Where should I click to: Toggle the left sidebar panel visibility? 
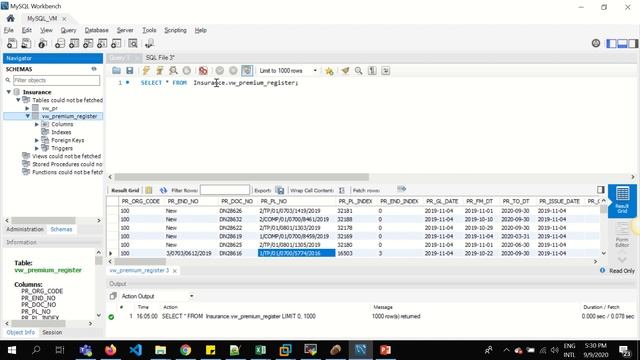(611, 43)
